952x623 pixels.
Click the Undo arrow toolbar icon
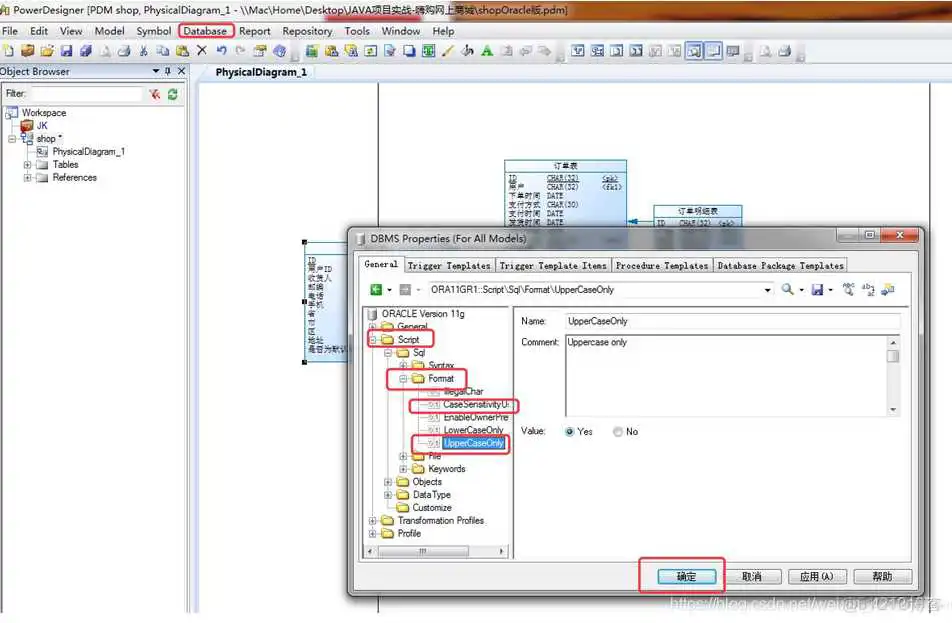pyautogui.click(x=222, y=50)
